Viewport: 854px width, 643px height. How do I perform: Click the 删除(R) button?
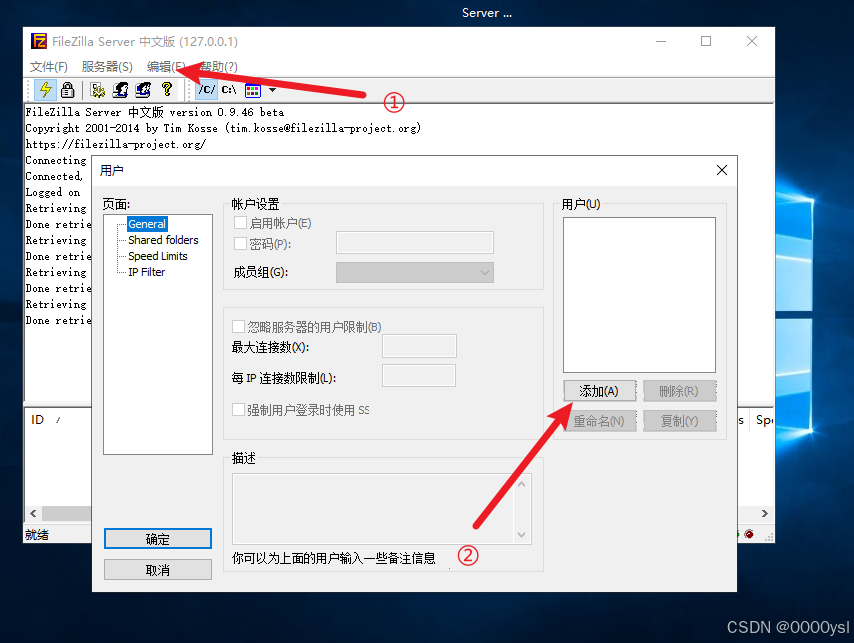coord(679,391)
